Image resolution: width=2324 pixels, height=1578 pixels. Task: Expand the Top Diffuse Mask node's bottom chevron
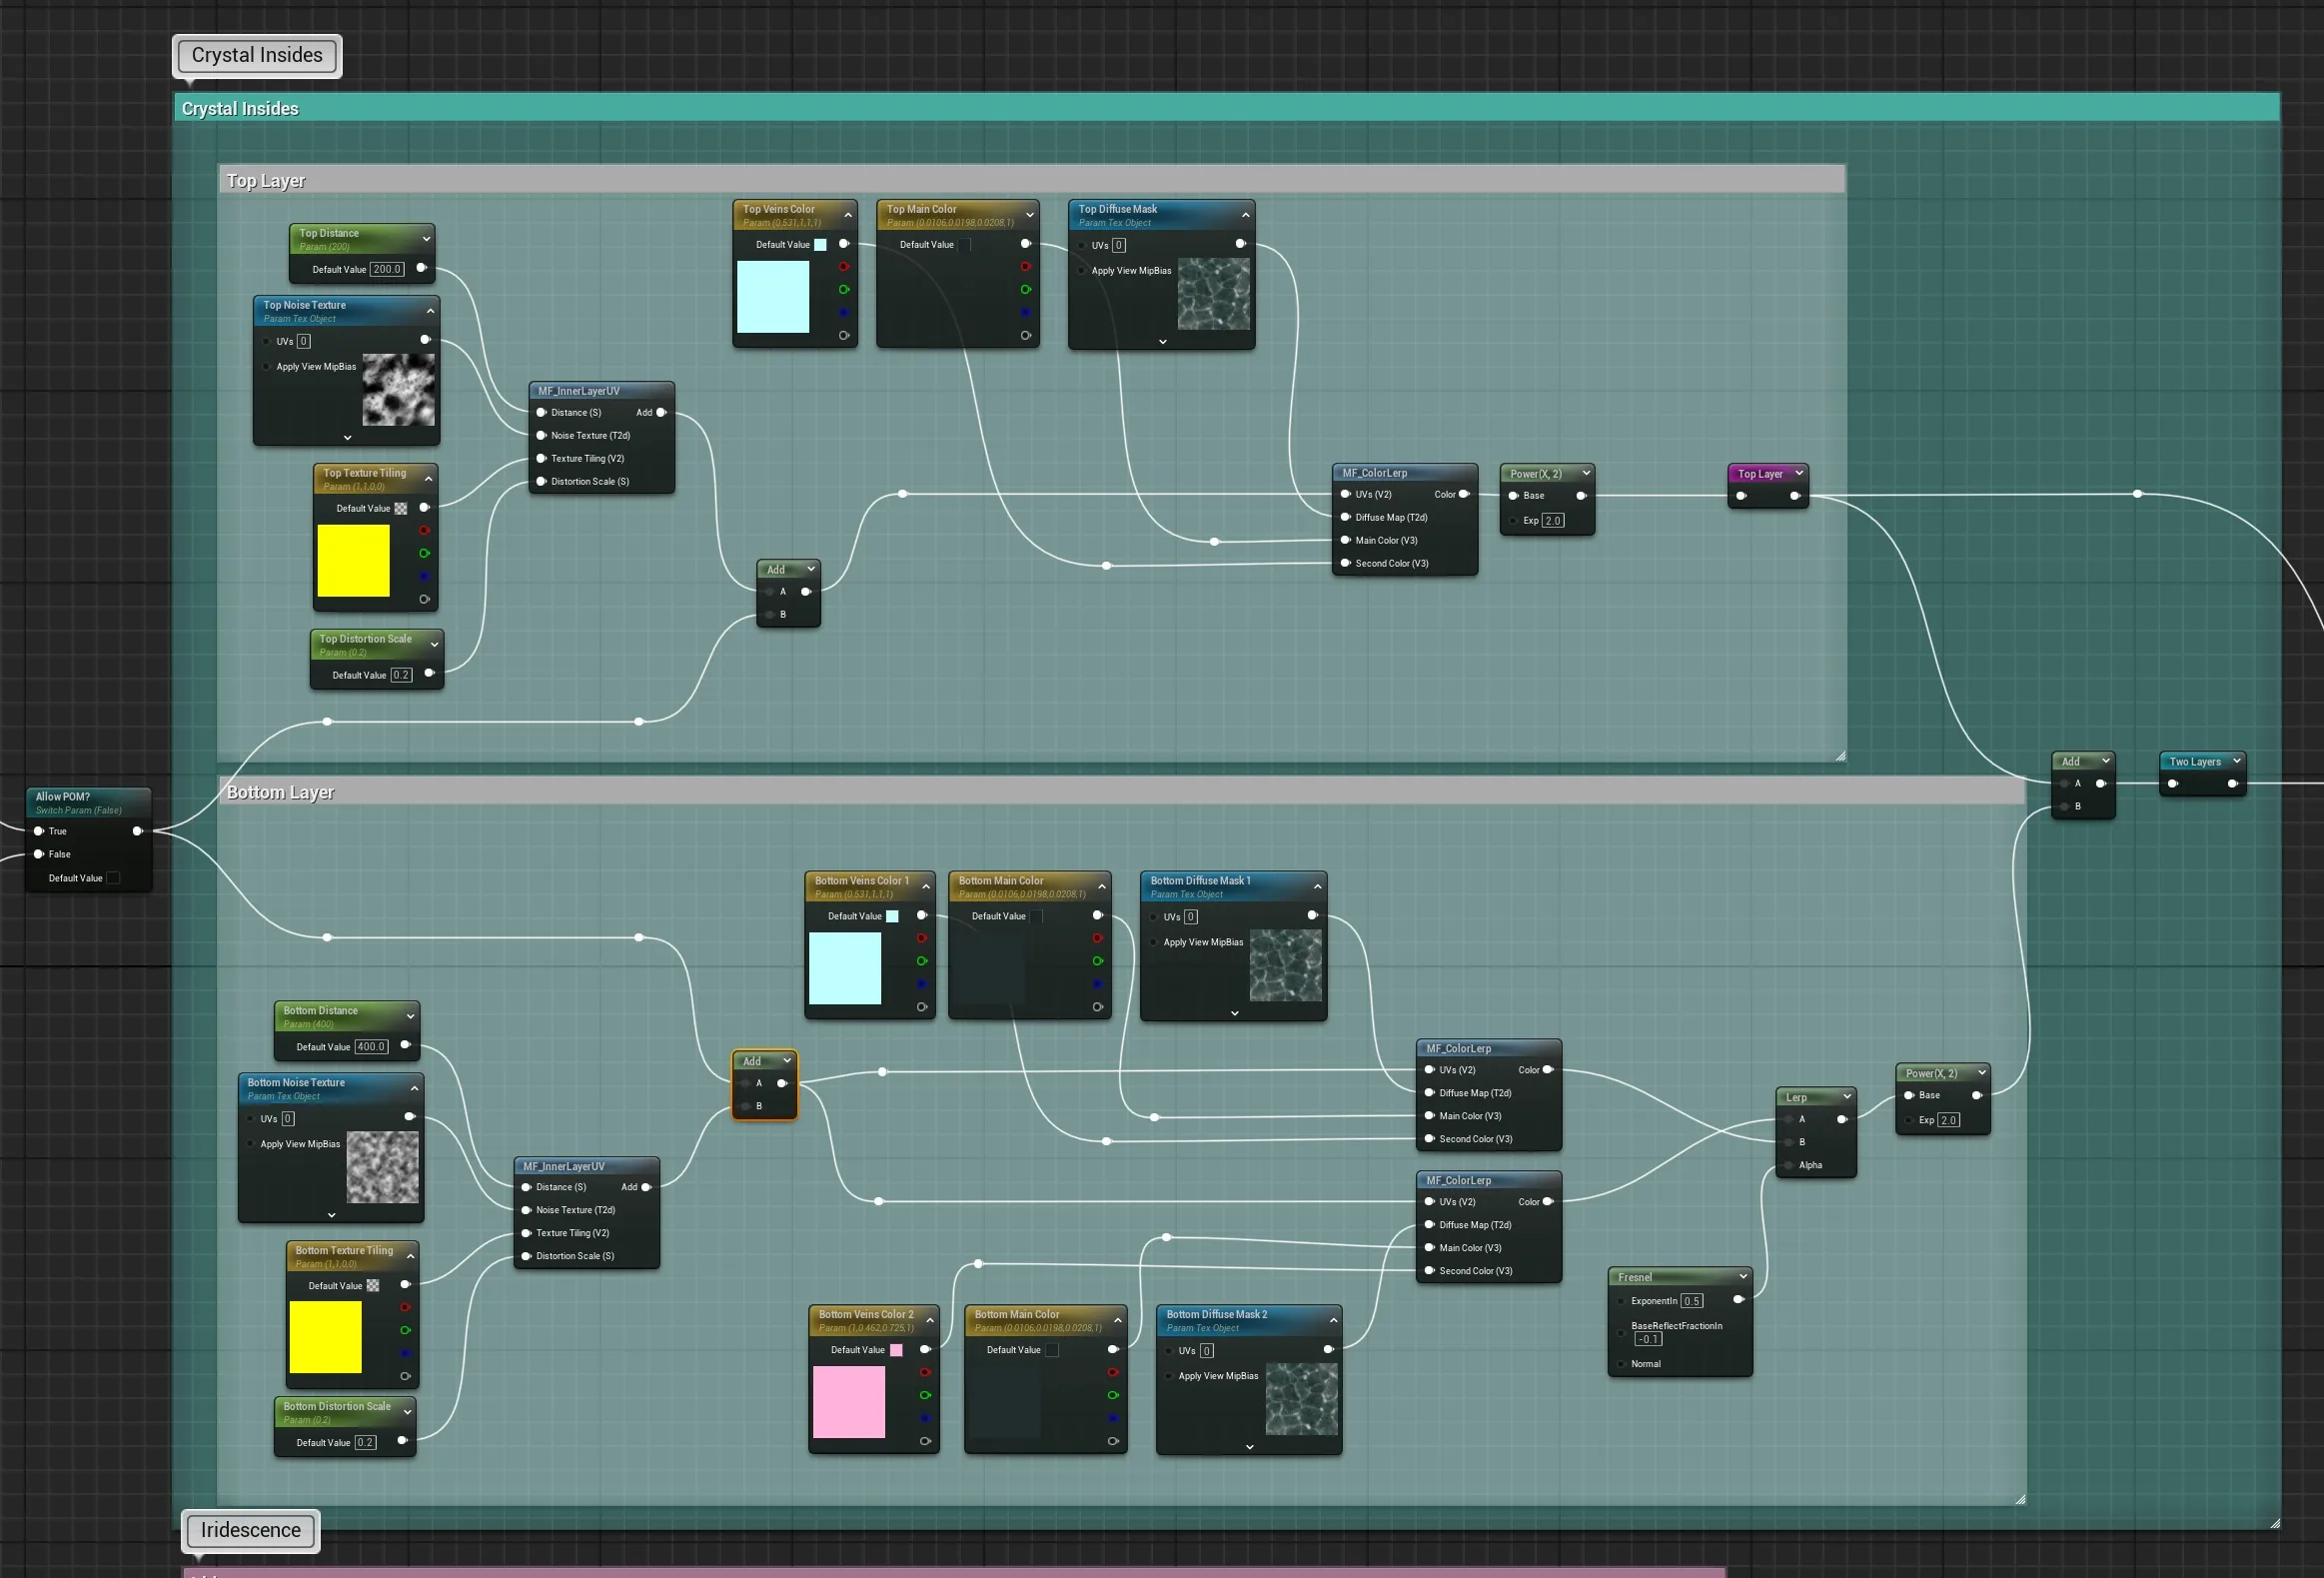[x=1162, y=342]
